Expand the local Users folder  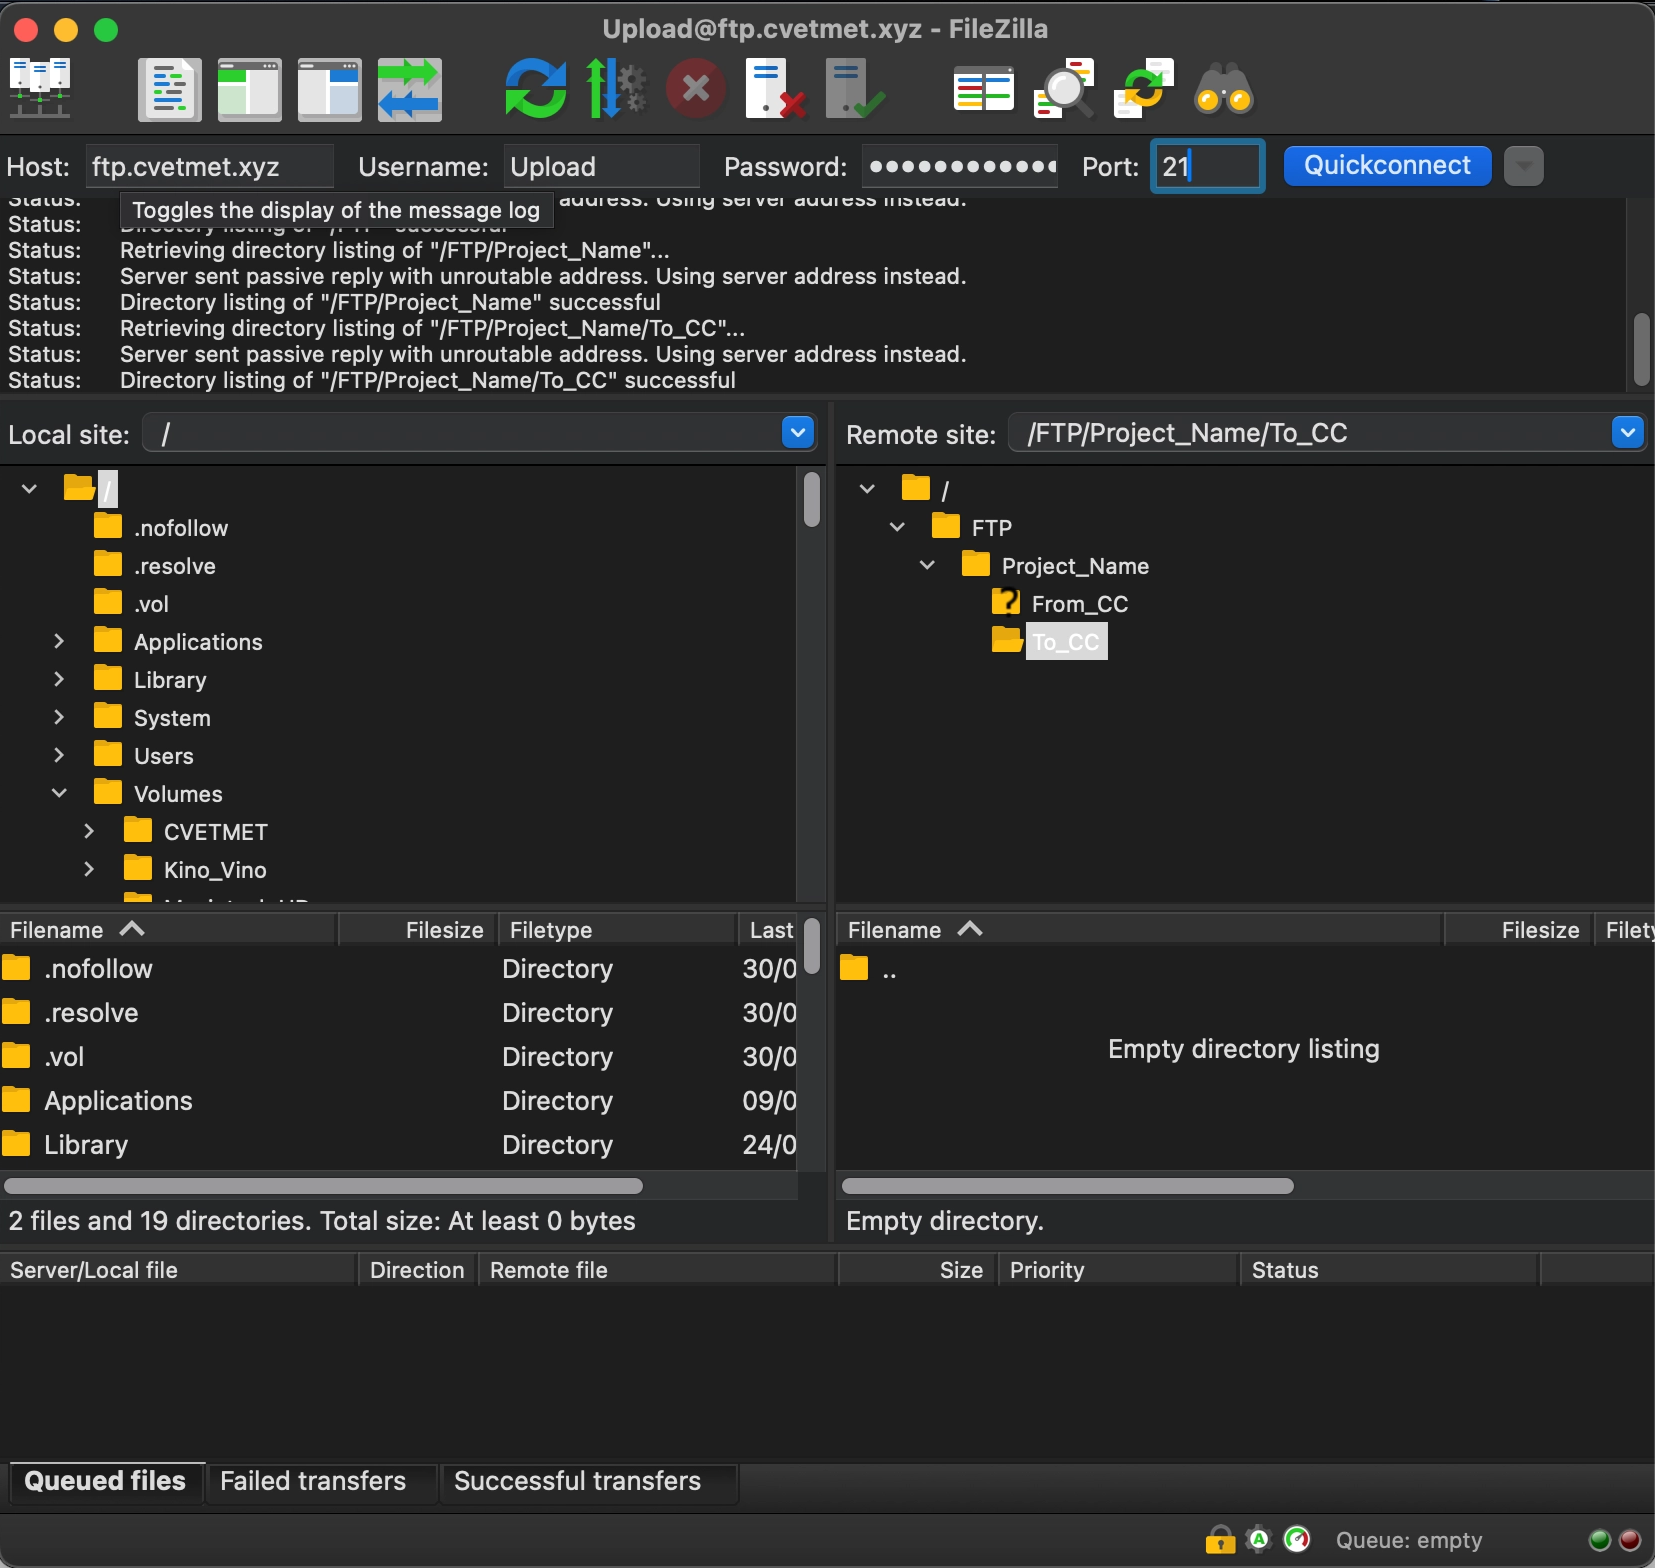point(59,755)
